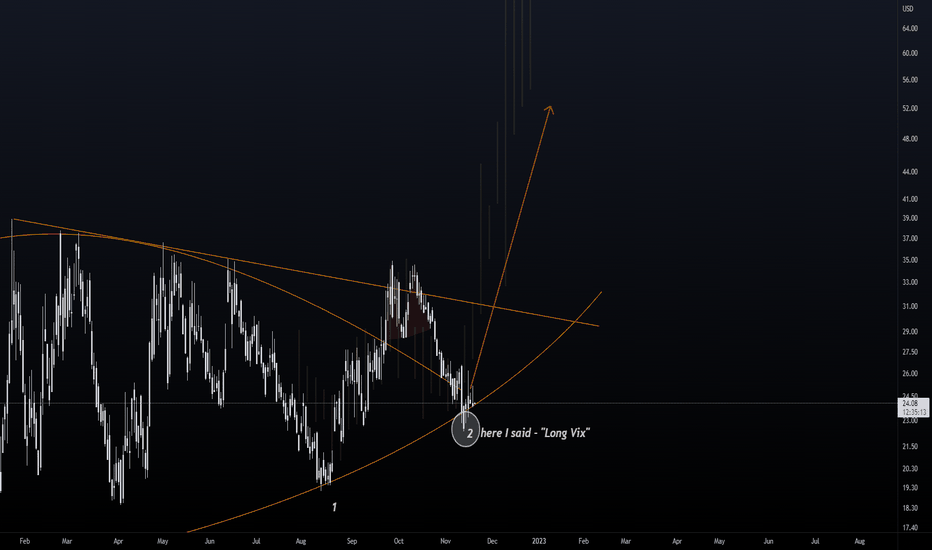Click the bar countdown timer 12:35:13
932x550 pixels.
(x=914, y=412)
